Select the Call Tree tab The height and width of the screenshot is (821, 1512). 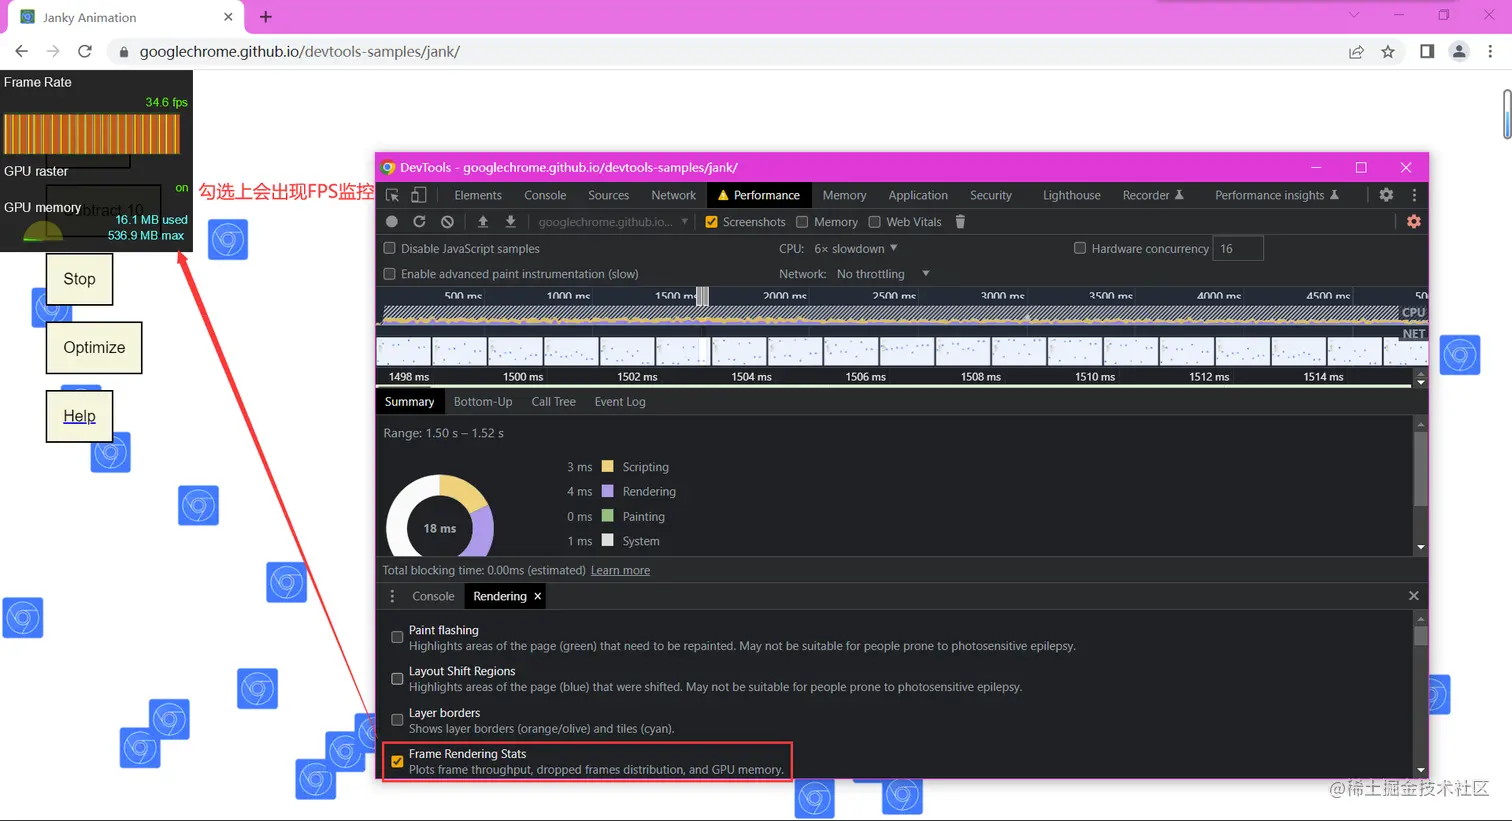click(x=554, y=402)
